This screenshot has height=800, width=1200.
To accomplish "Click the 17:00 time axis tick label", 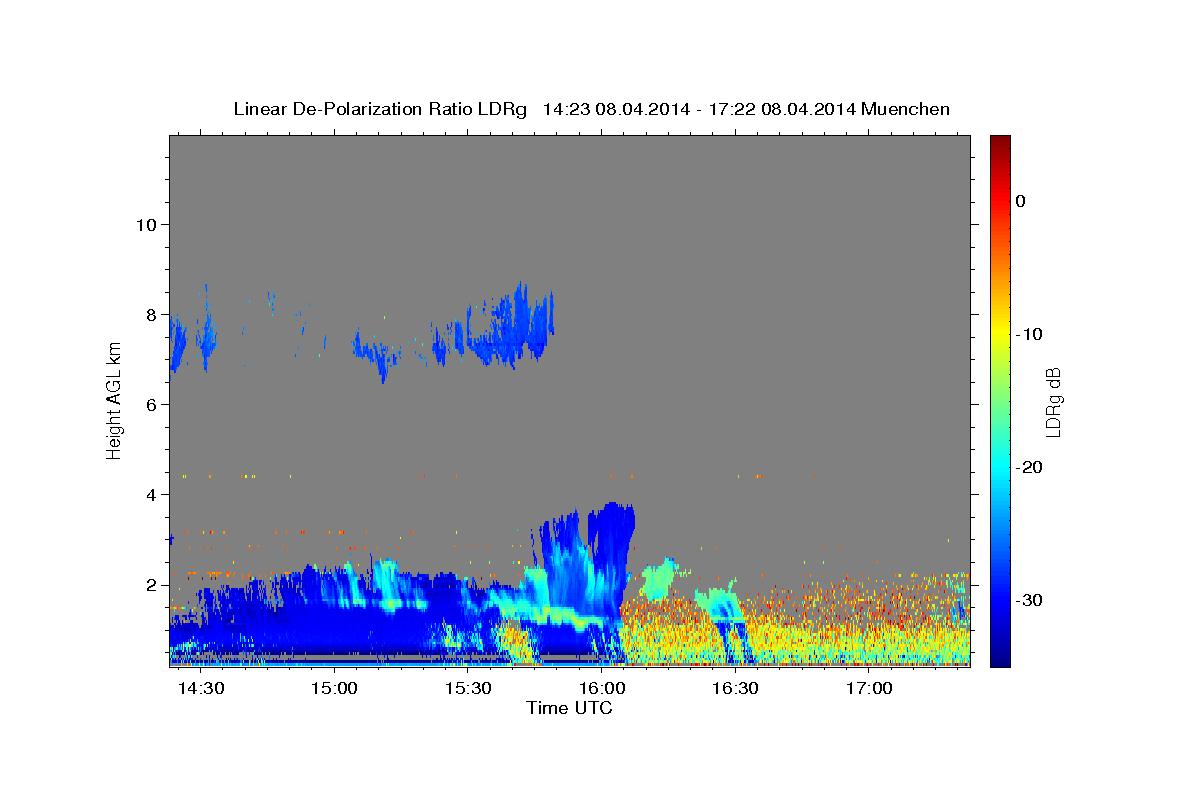I will [869, 689].
